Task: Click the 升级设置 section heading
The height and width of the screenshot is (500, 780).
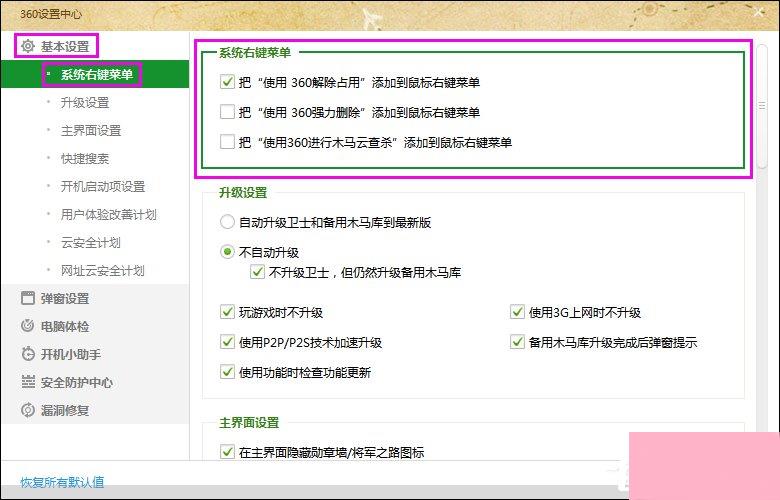Action: point(243,193)
